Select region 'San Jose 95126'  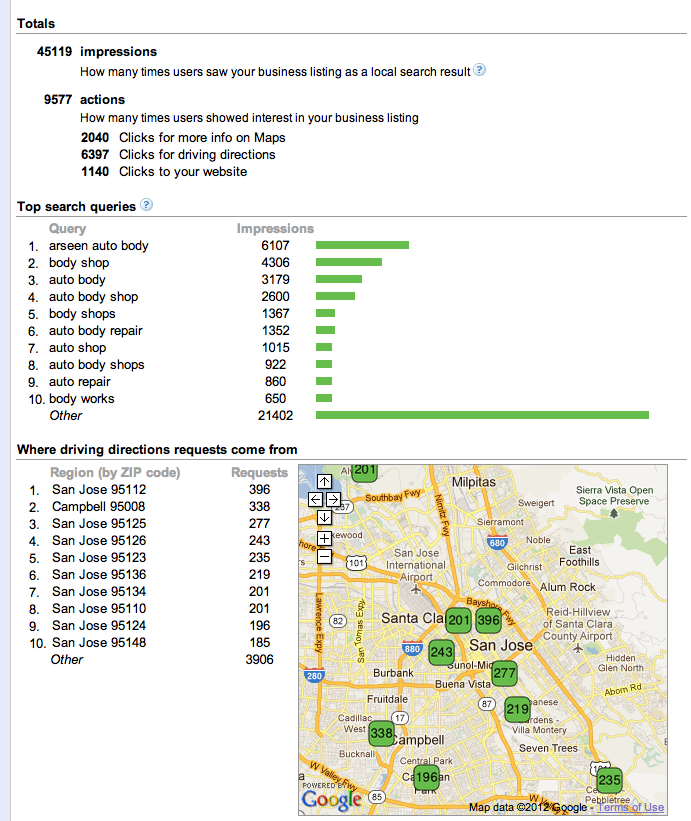pos(99,540)
